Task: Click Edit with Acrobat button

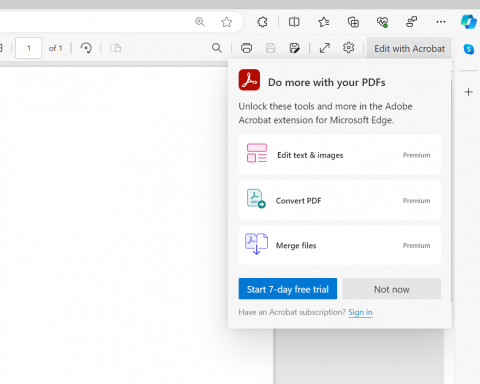Action: [409, 49]
